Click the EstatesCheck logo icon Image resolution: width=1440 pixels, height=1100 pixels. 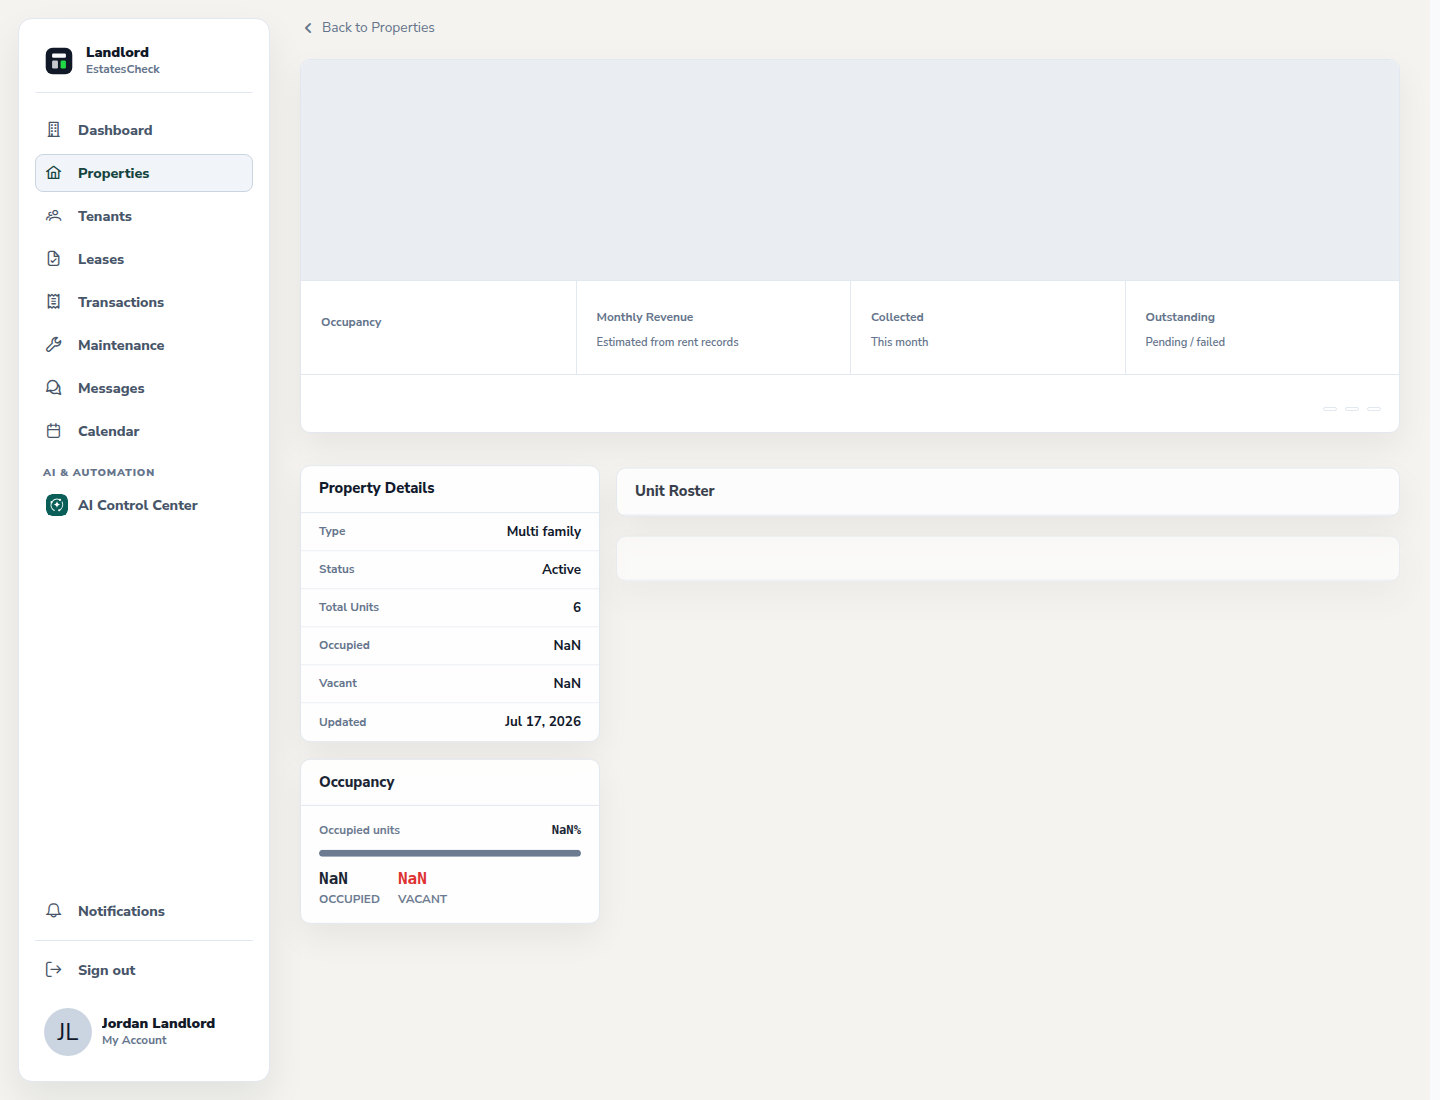pyautogui.click(x=59, y=61)
